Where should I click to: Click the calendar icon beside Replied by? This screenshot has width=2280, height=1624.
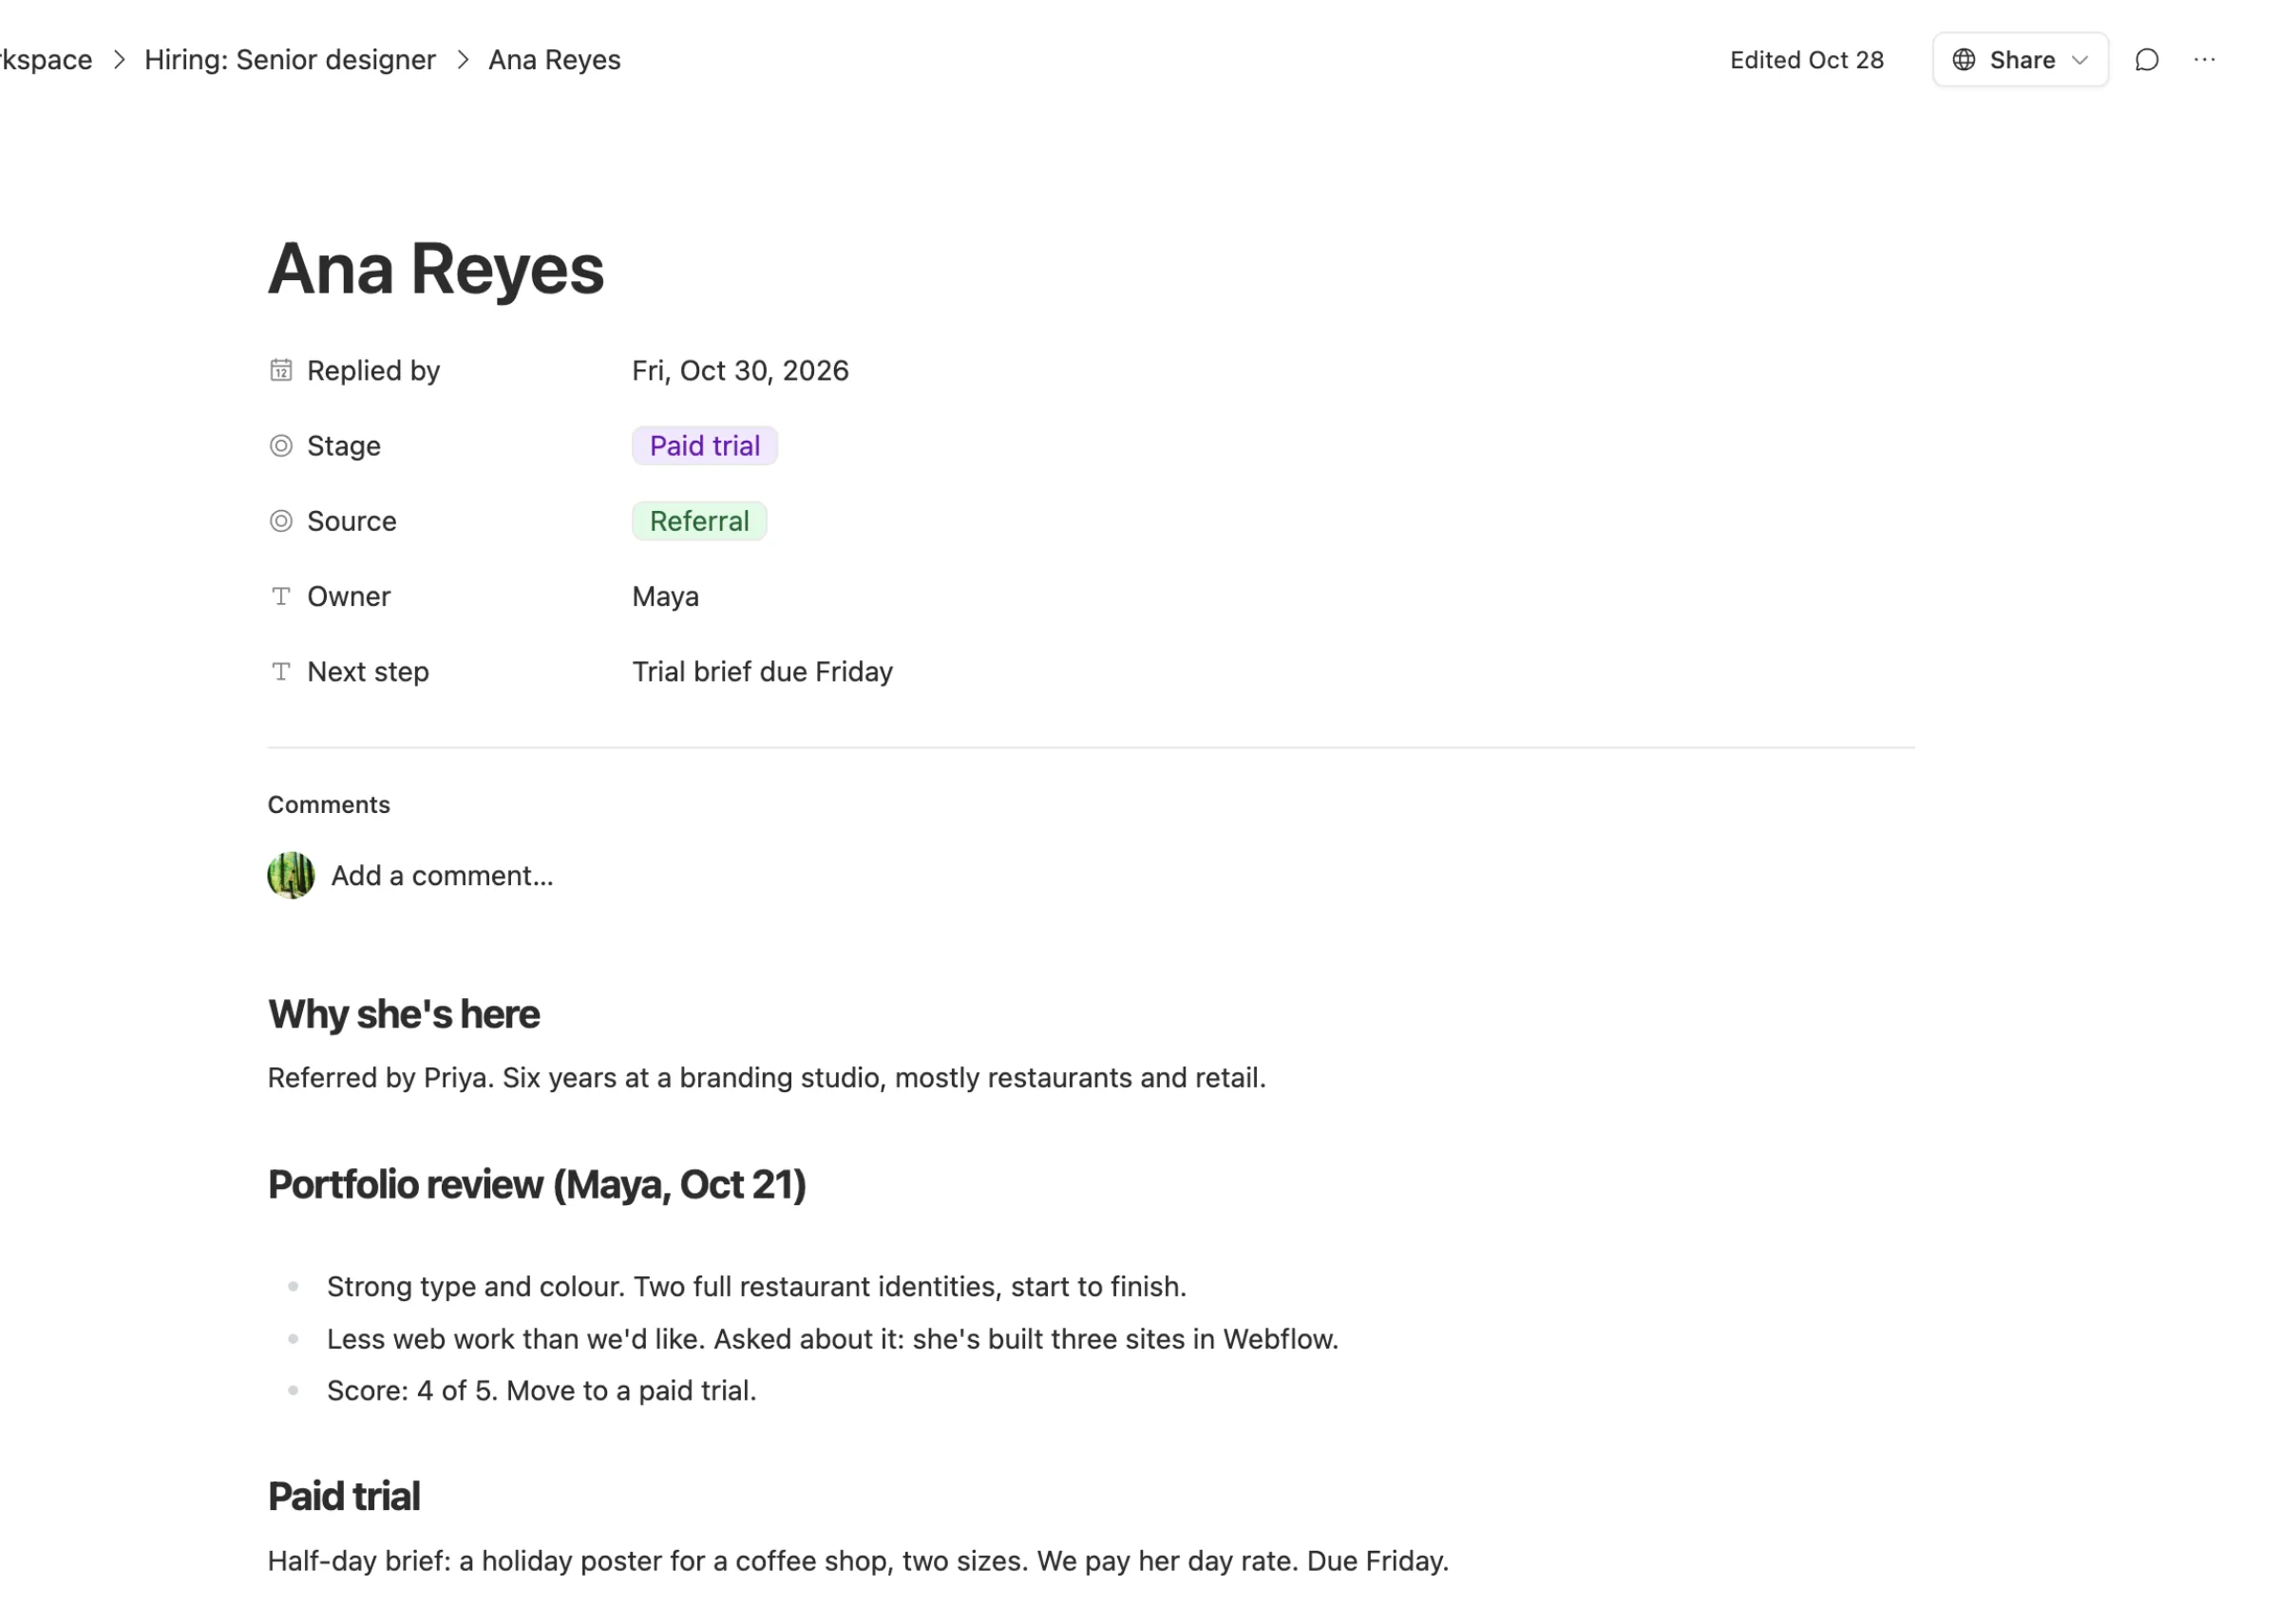[281, 371]
